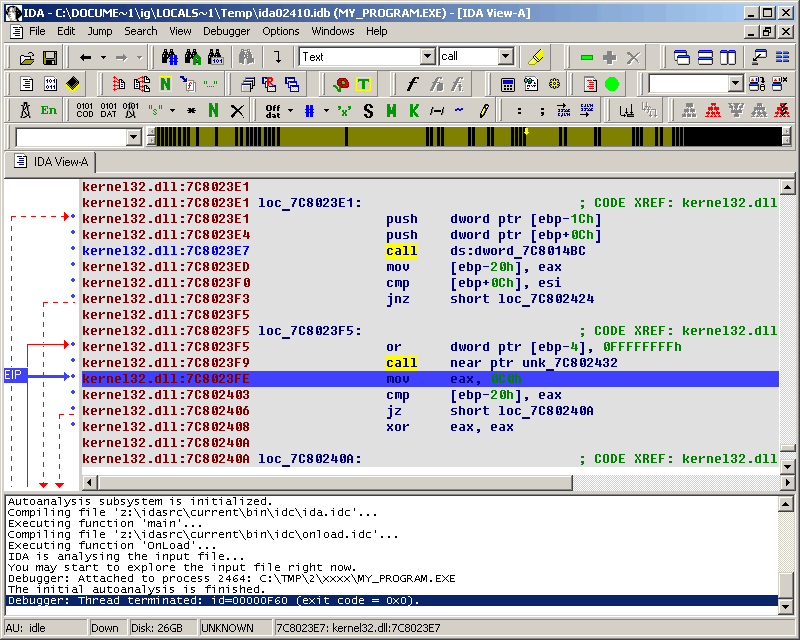Open the calculator tool icon
The height and width of the screenshot is (640, 800).
tap(508, 84)
